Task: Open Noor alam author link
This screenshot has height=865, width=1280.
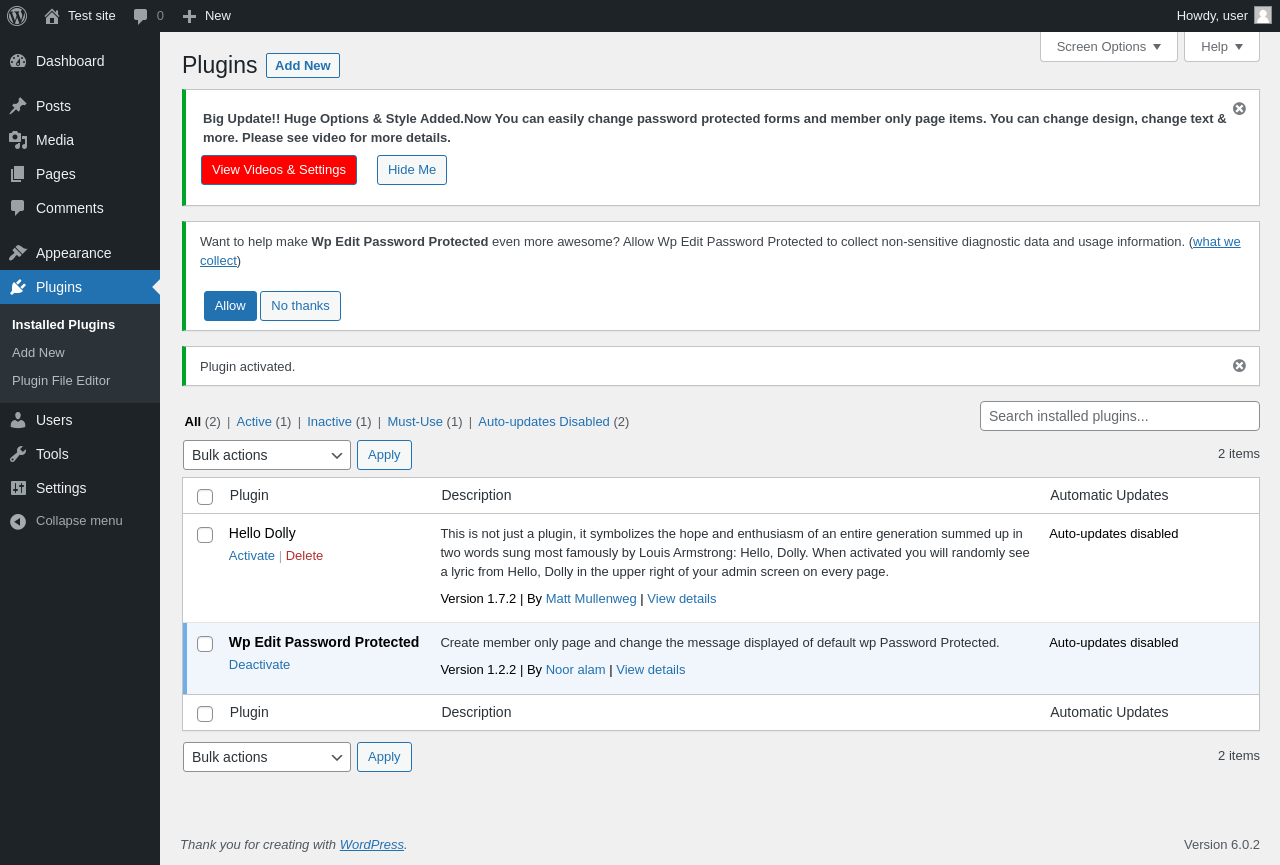Action: [576, 669]
